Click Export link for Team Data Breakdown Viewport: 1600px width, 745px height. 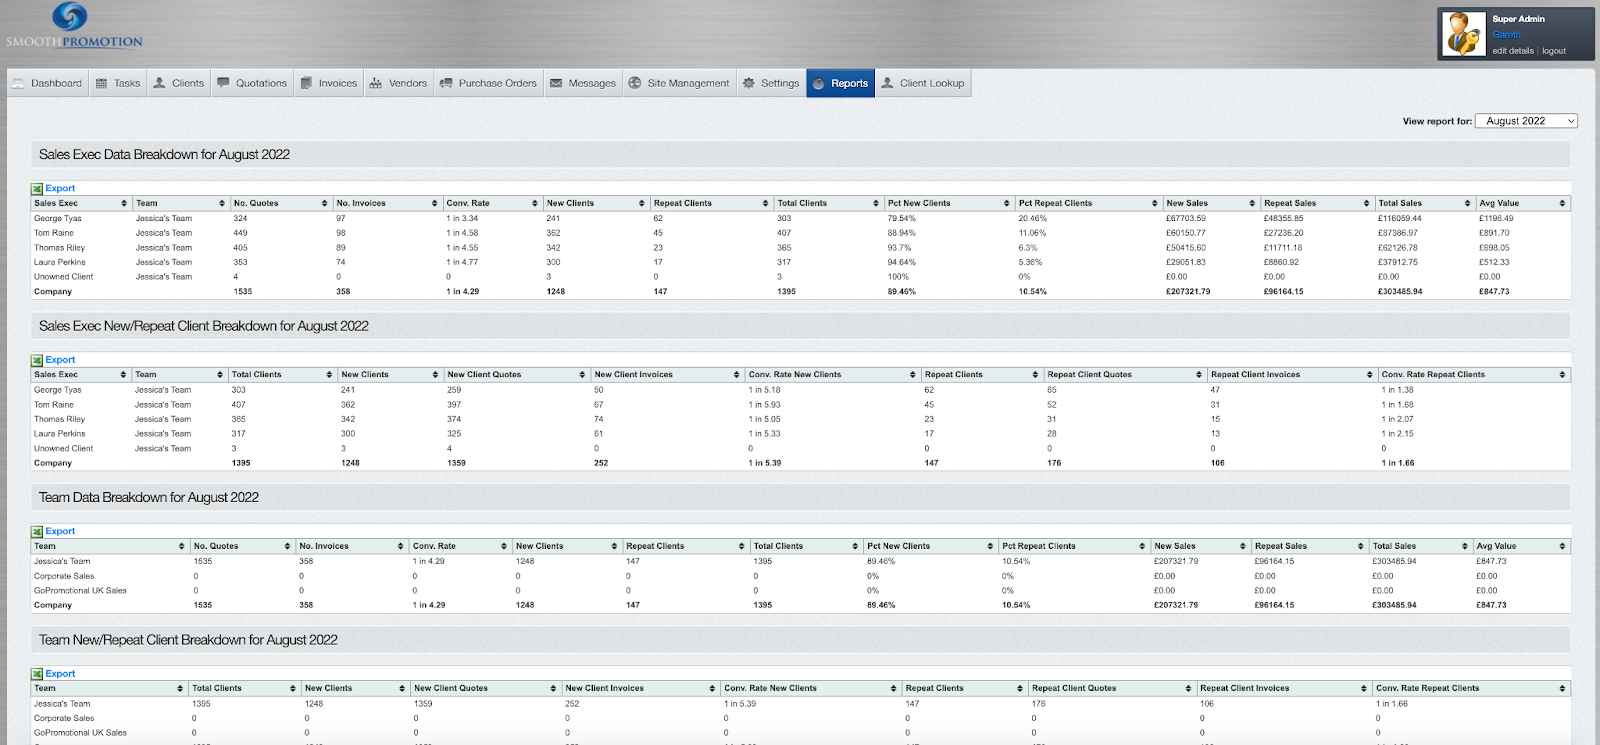tap(60, 531)
